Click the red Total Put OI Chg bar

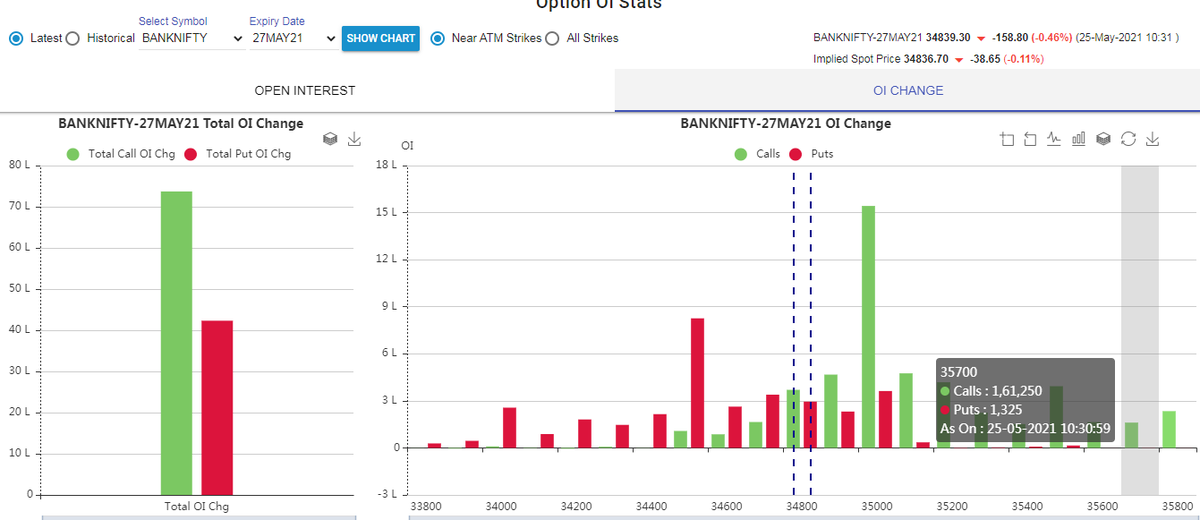tap(217, 407)
